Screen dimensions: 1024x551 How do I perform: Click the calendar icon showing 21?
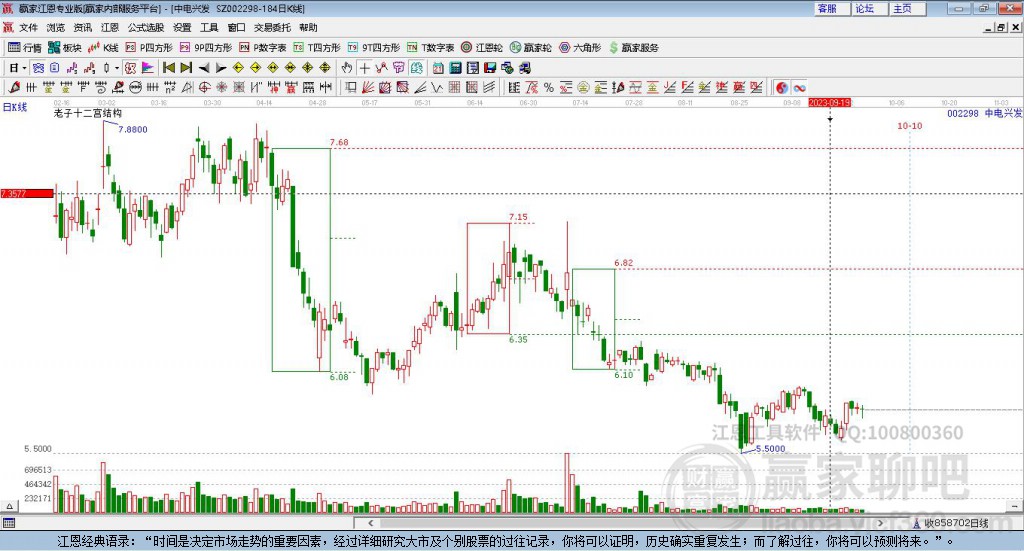click(x=438, y=68)
